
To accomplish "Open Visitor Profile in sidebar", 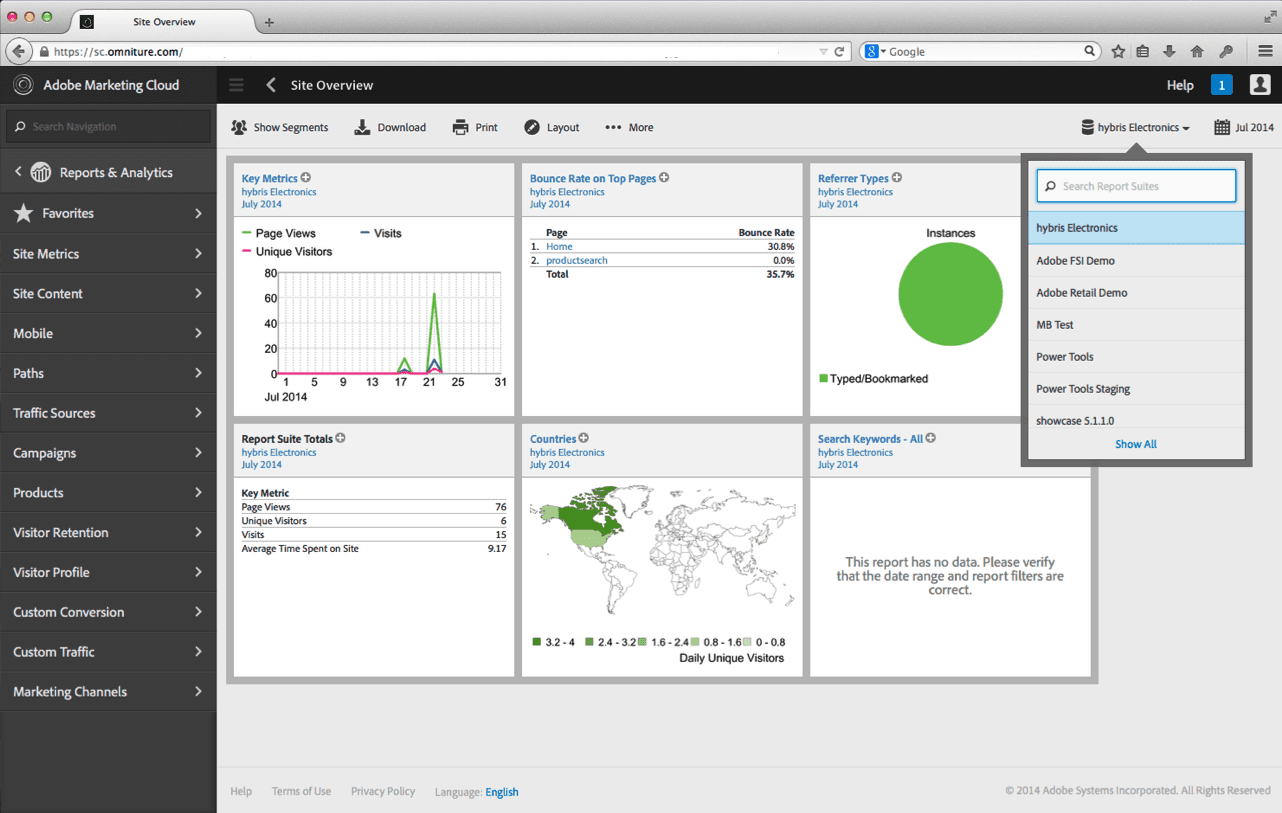I will pyautogui.click(x=108, y=572).
